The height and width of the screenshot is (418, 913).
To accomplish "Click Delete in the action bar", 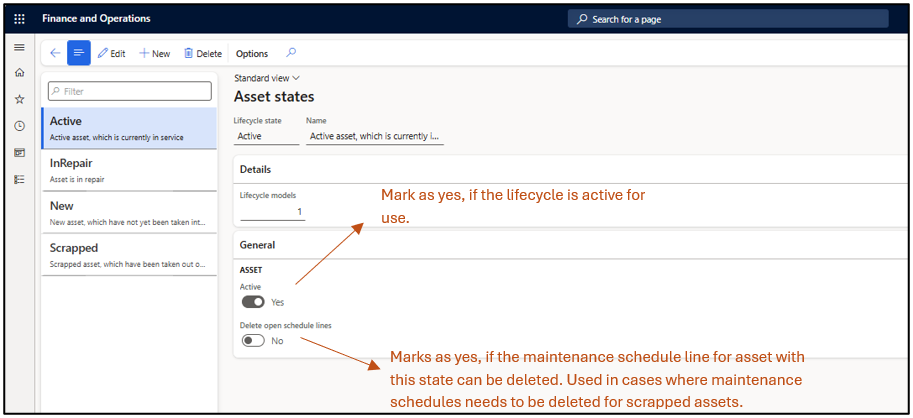I will point(203,54).
